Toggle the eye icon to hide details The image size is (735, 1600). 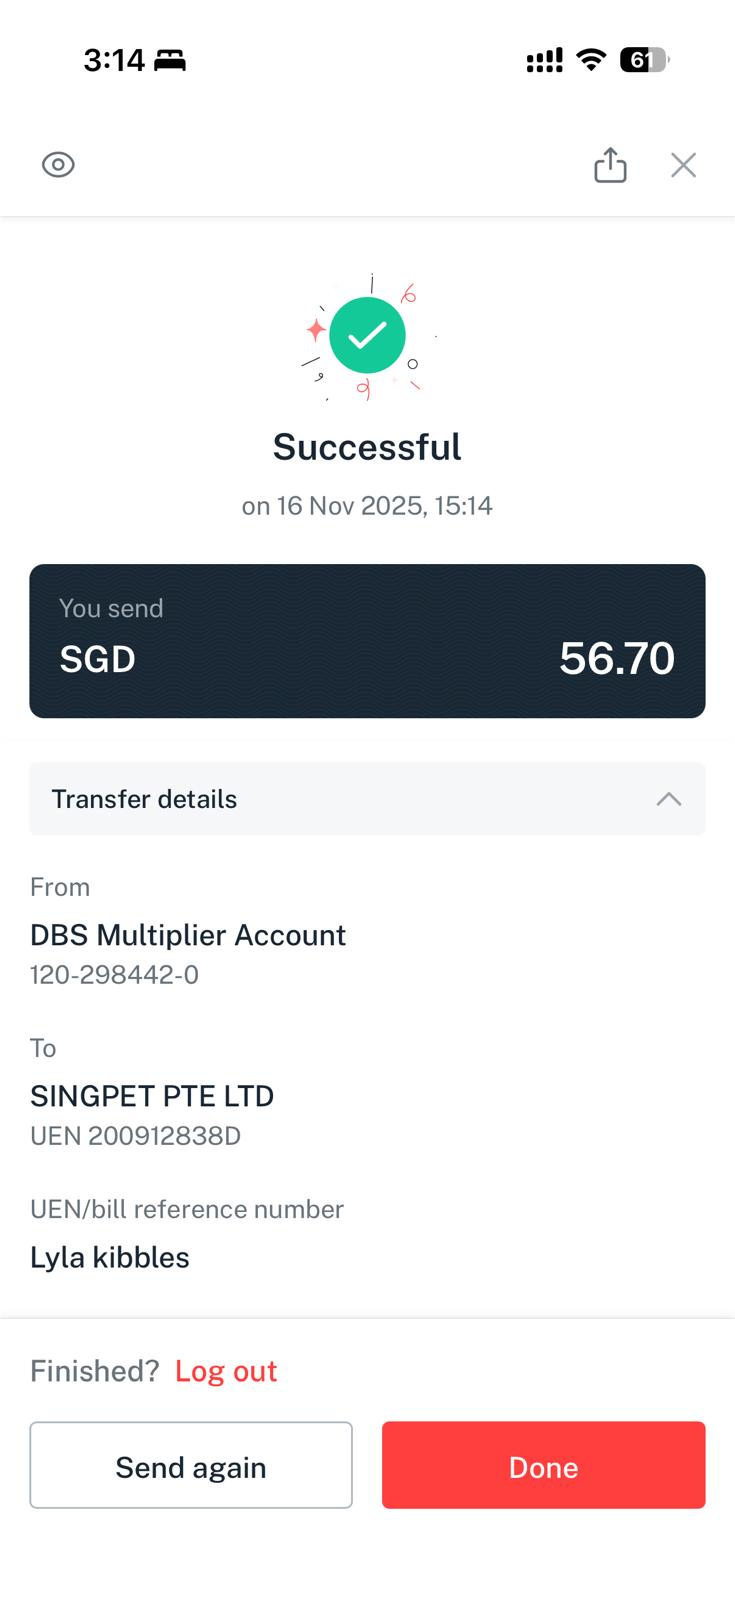[x=58, y=165]
